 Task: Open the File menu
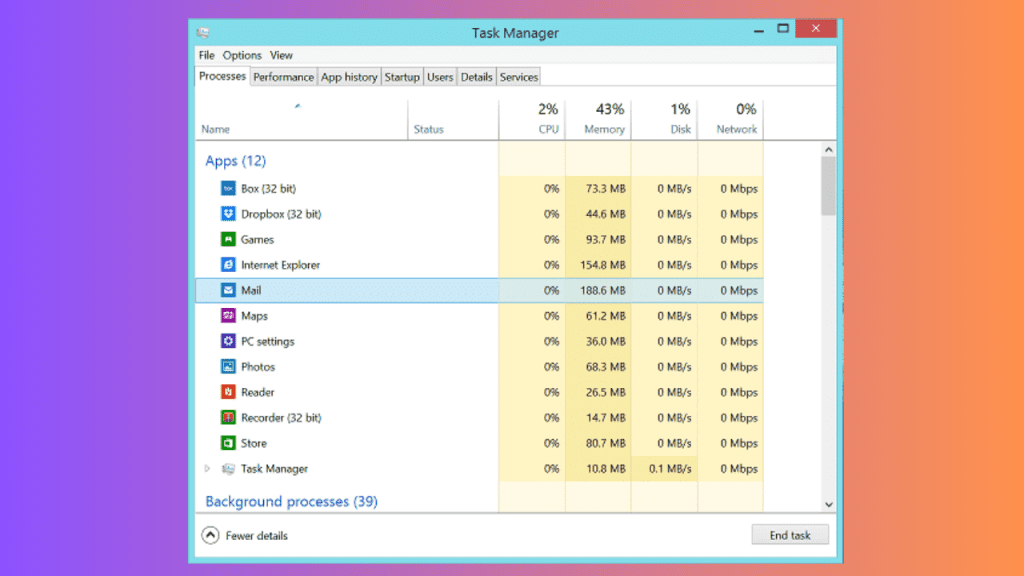(206, 56)
